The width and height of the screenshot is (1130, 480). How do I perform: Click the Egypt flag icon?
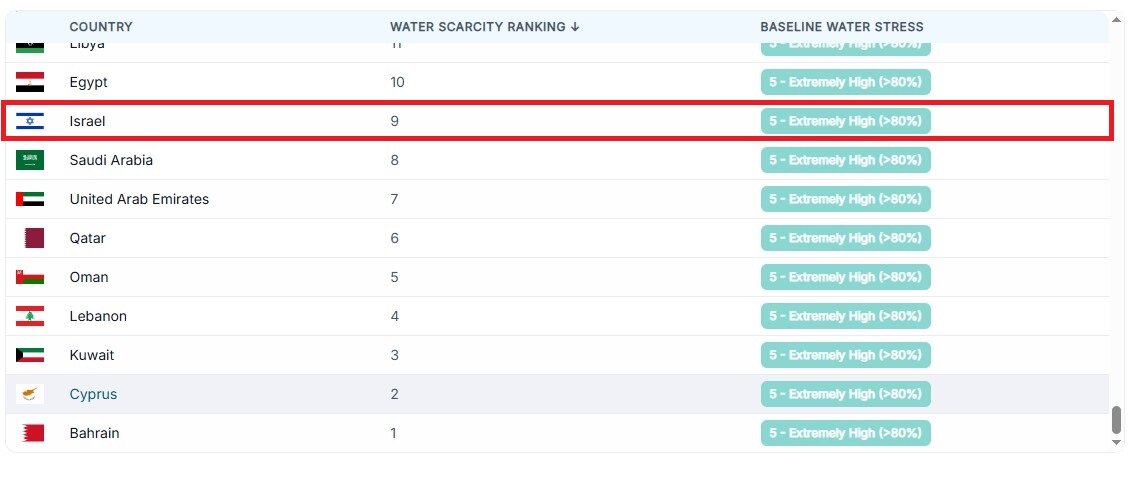(x=30, y=82)
